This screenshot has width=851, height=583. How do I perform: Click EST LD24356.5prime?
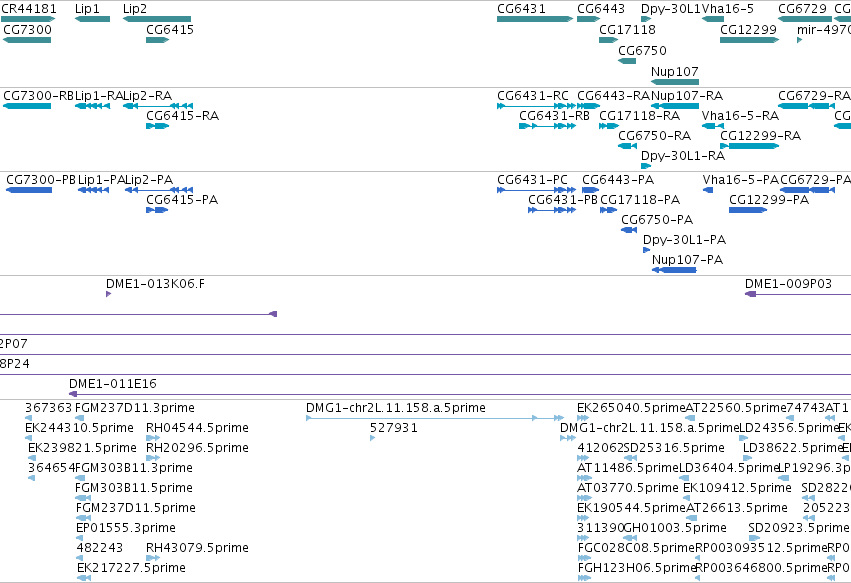(789, 428)
